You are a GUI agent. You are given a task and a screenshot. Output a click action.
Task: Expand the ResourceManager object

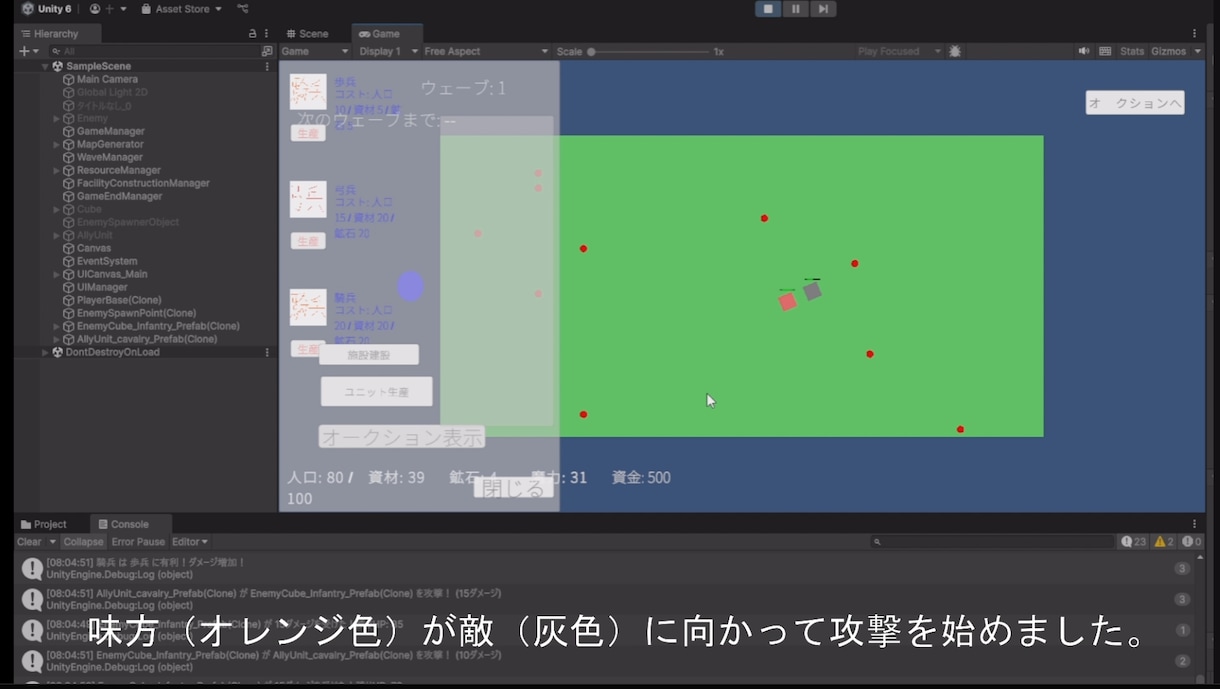[x=57, y=170]
